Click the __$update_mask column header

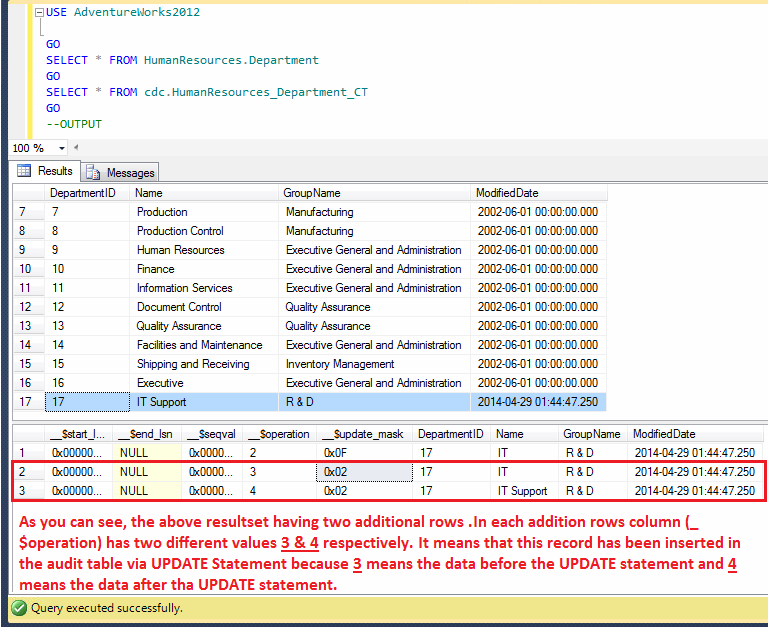click(362, 434)
